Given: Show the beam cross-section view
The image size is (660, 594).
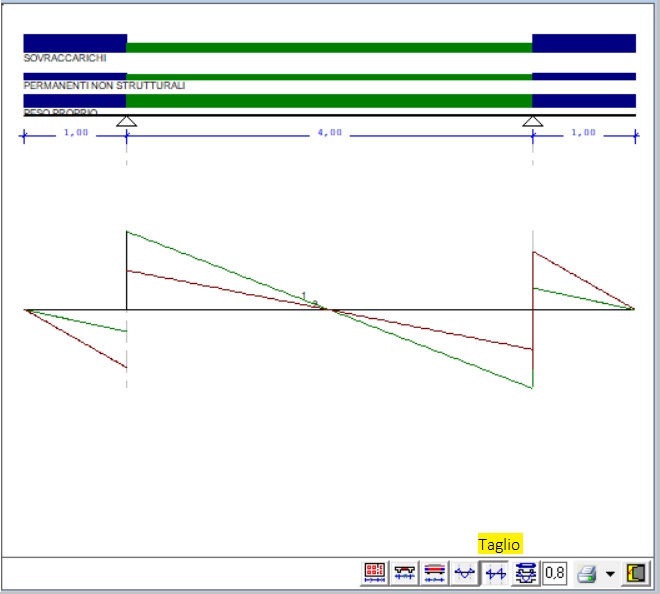Looking at the screenshot, I should coord(404,573).
